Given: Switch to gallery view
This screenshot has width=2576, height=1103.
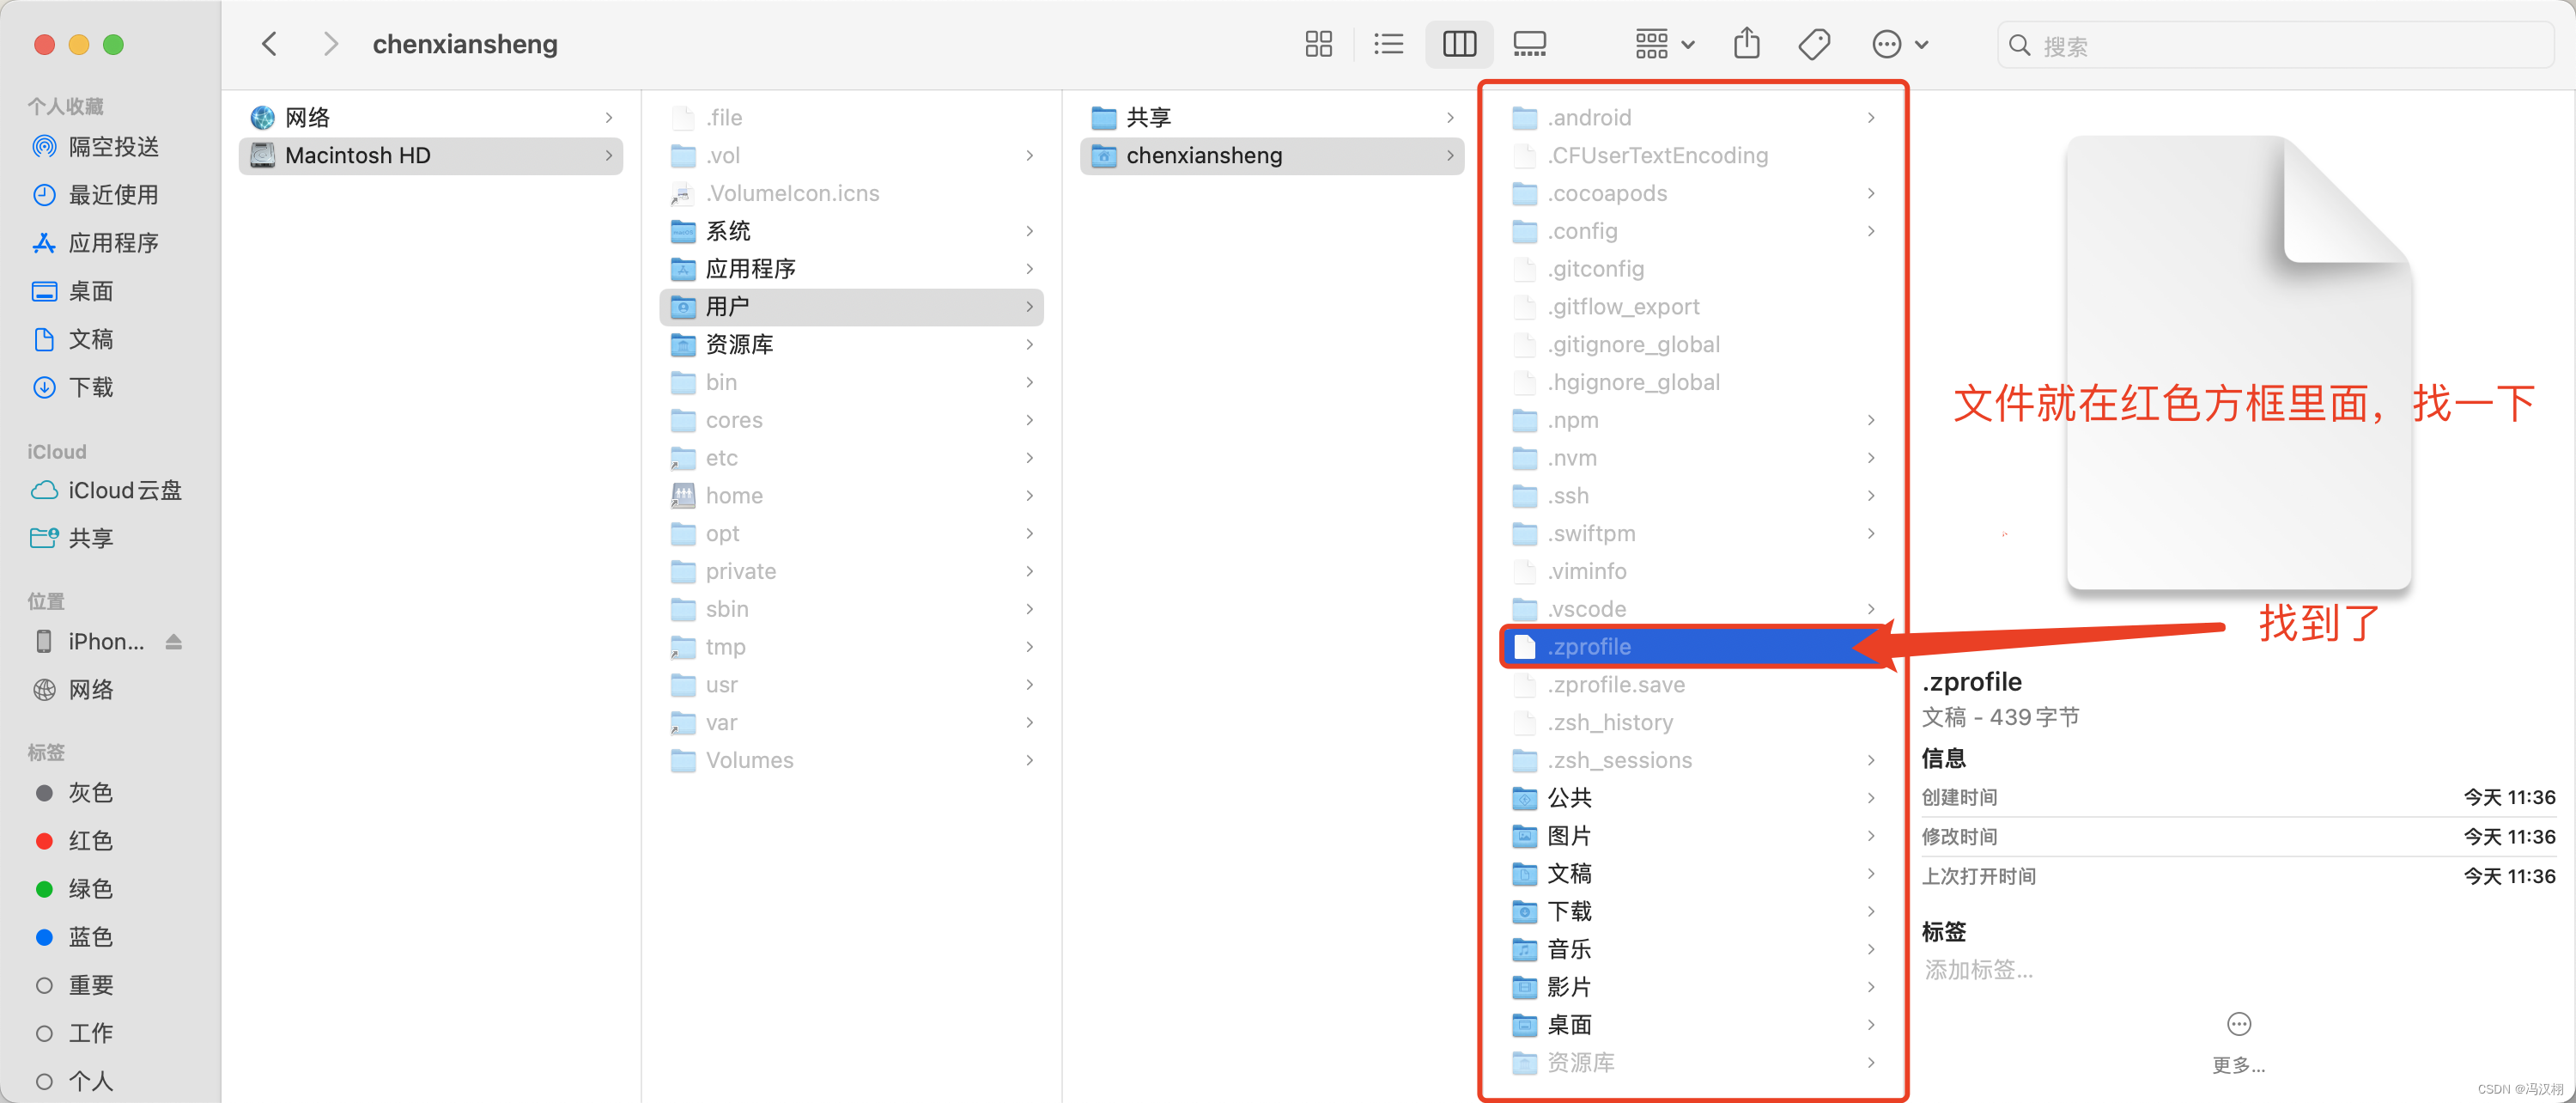Looking at the screenshot, I should [x=1529, y=44].
